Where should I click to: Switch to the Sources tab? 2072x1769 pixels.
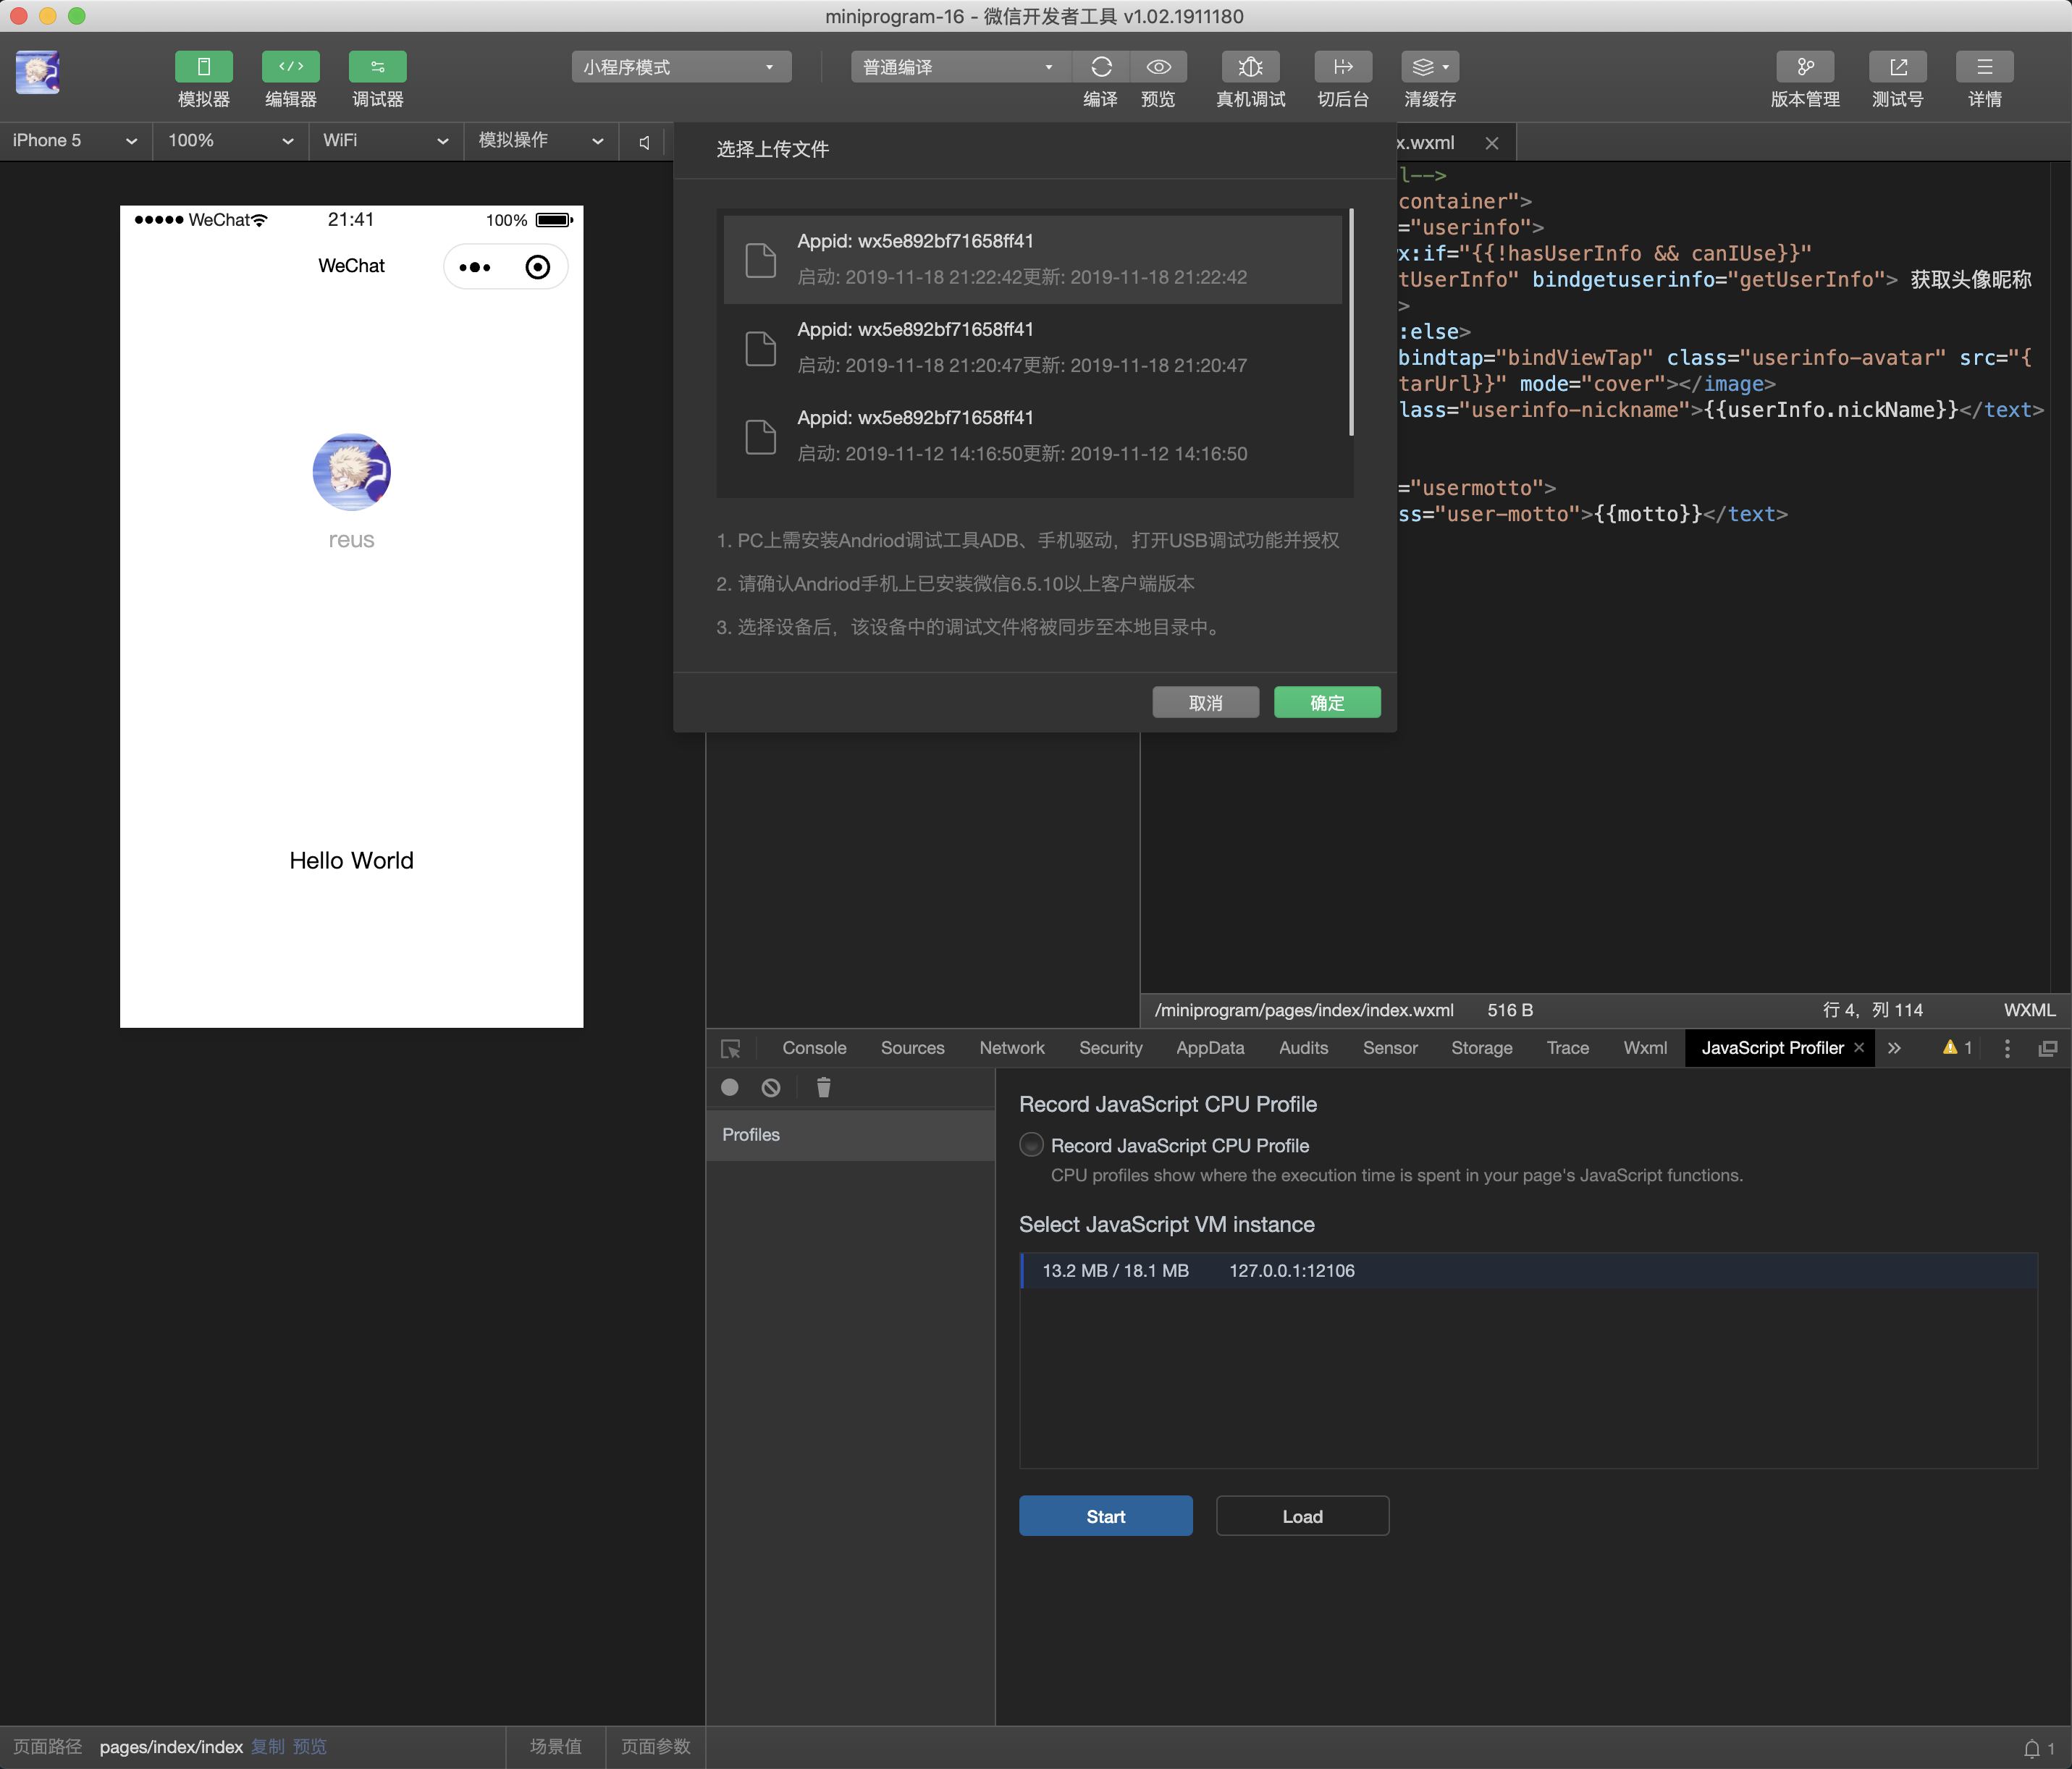pos(912,1048)
